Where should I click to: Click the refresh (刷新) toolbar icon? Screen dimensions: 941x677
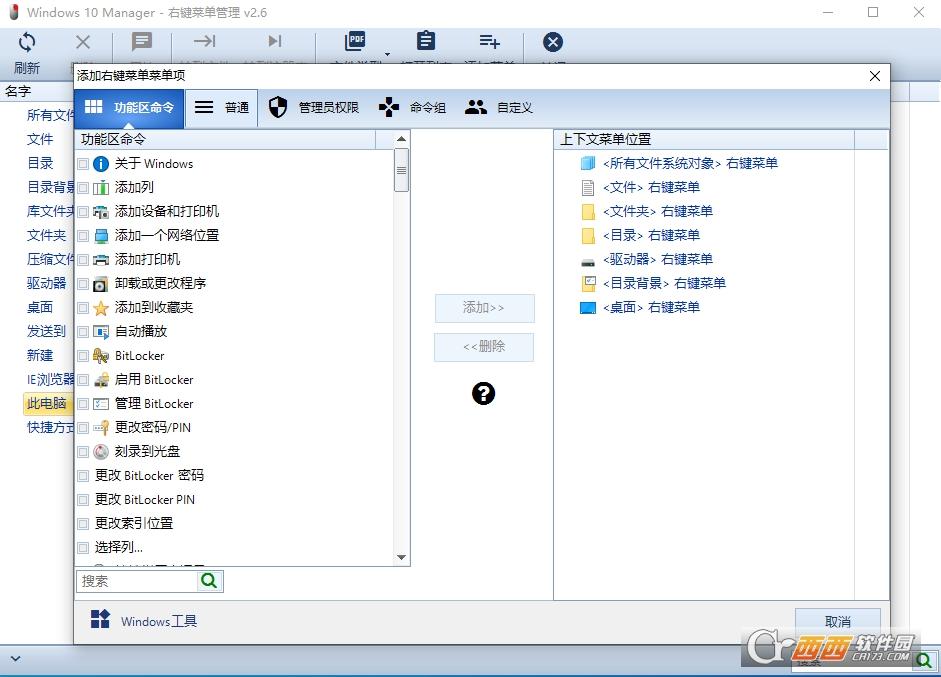27,42
